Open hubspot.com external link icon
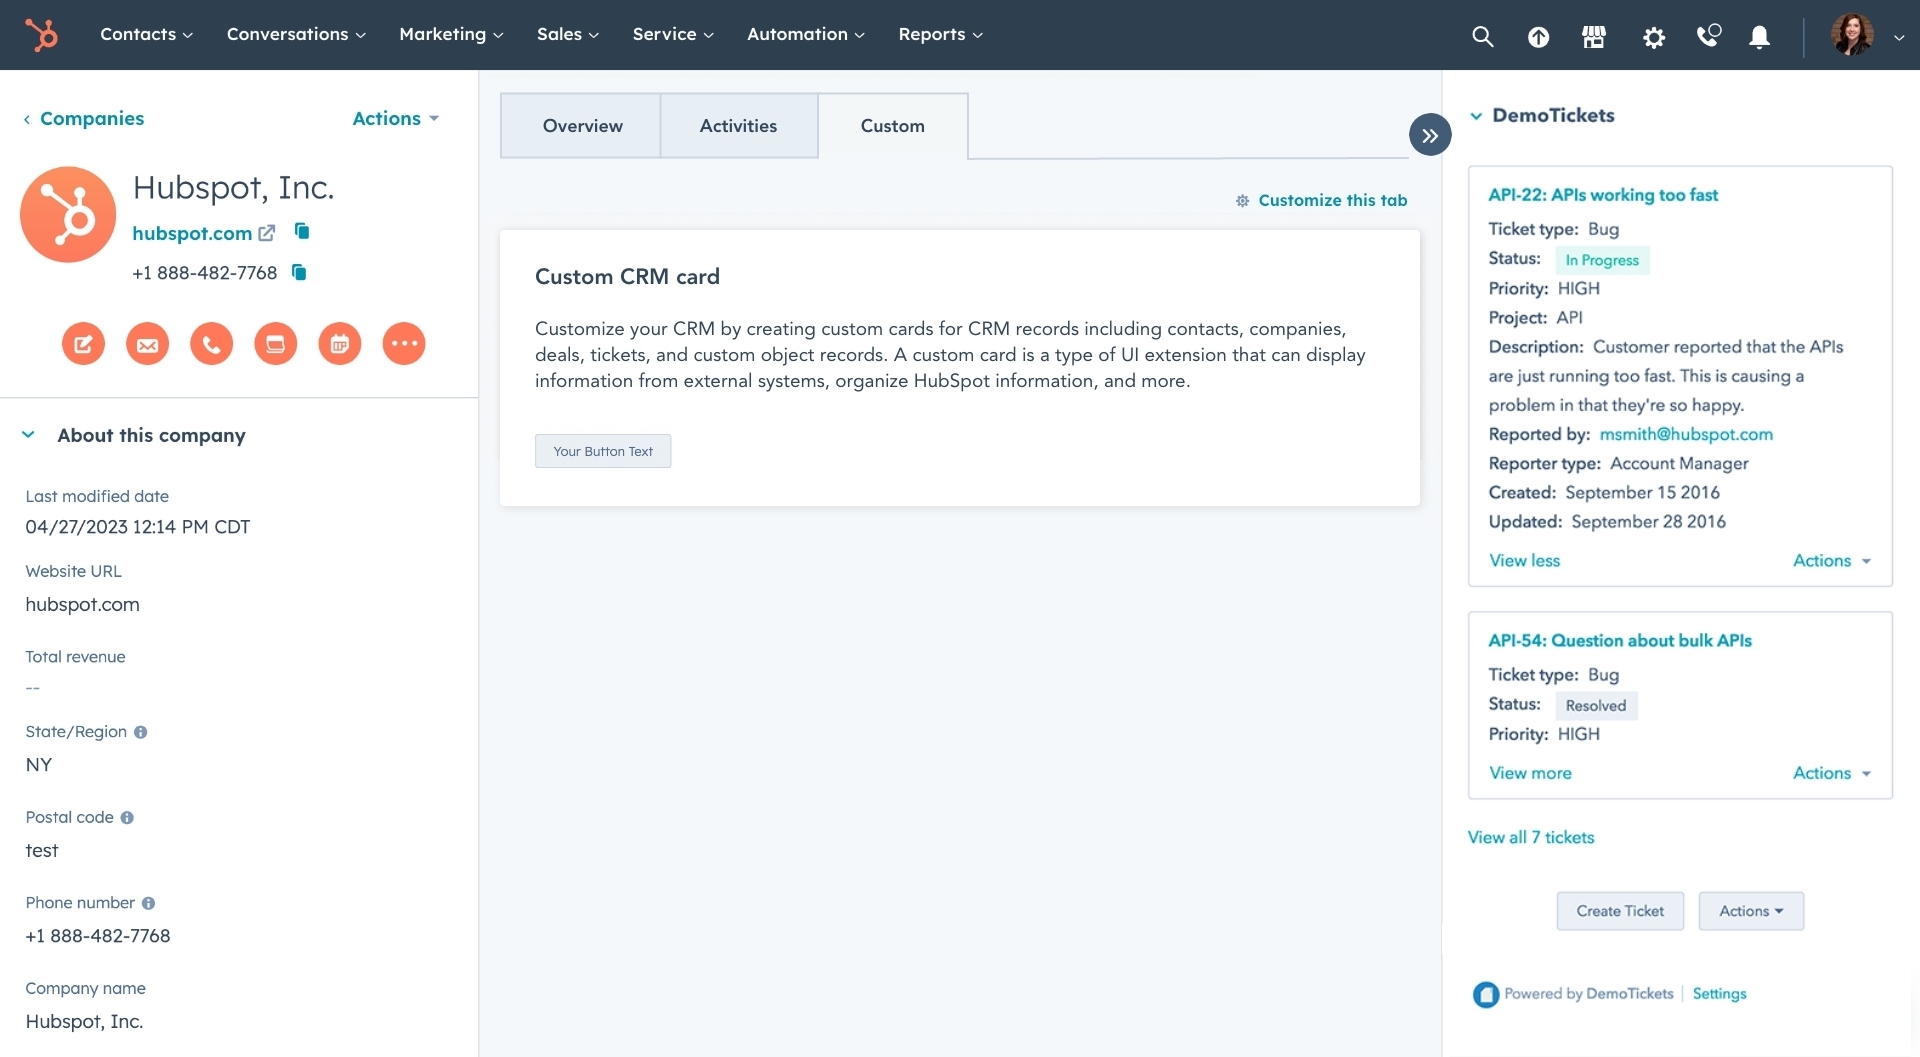Viewport: 1920px width, 1057px height. point(266,233)
